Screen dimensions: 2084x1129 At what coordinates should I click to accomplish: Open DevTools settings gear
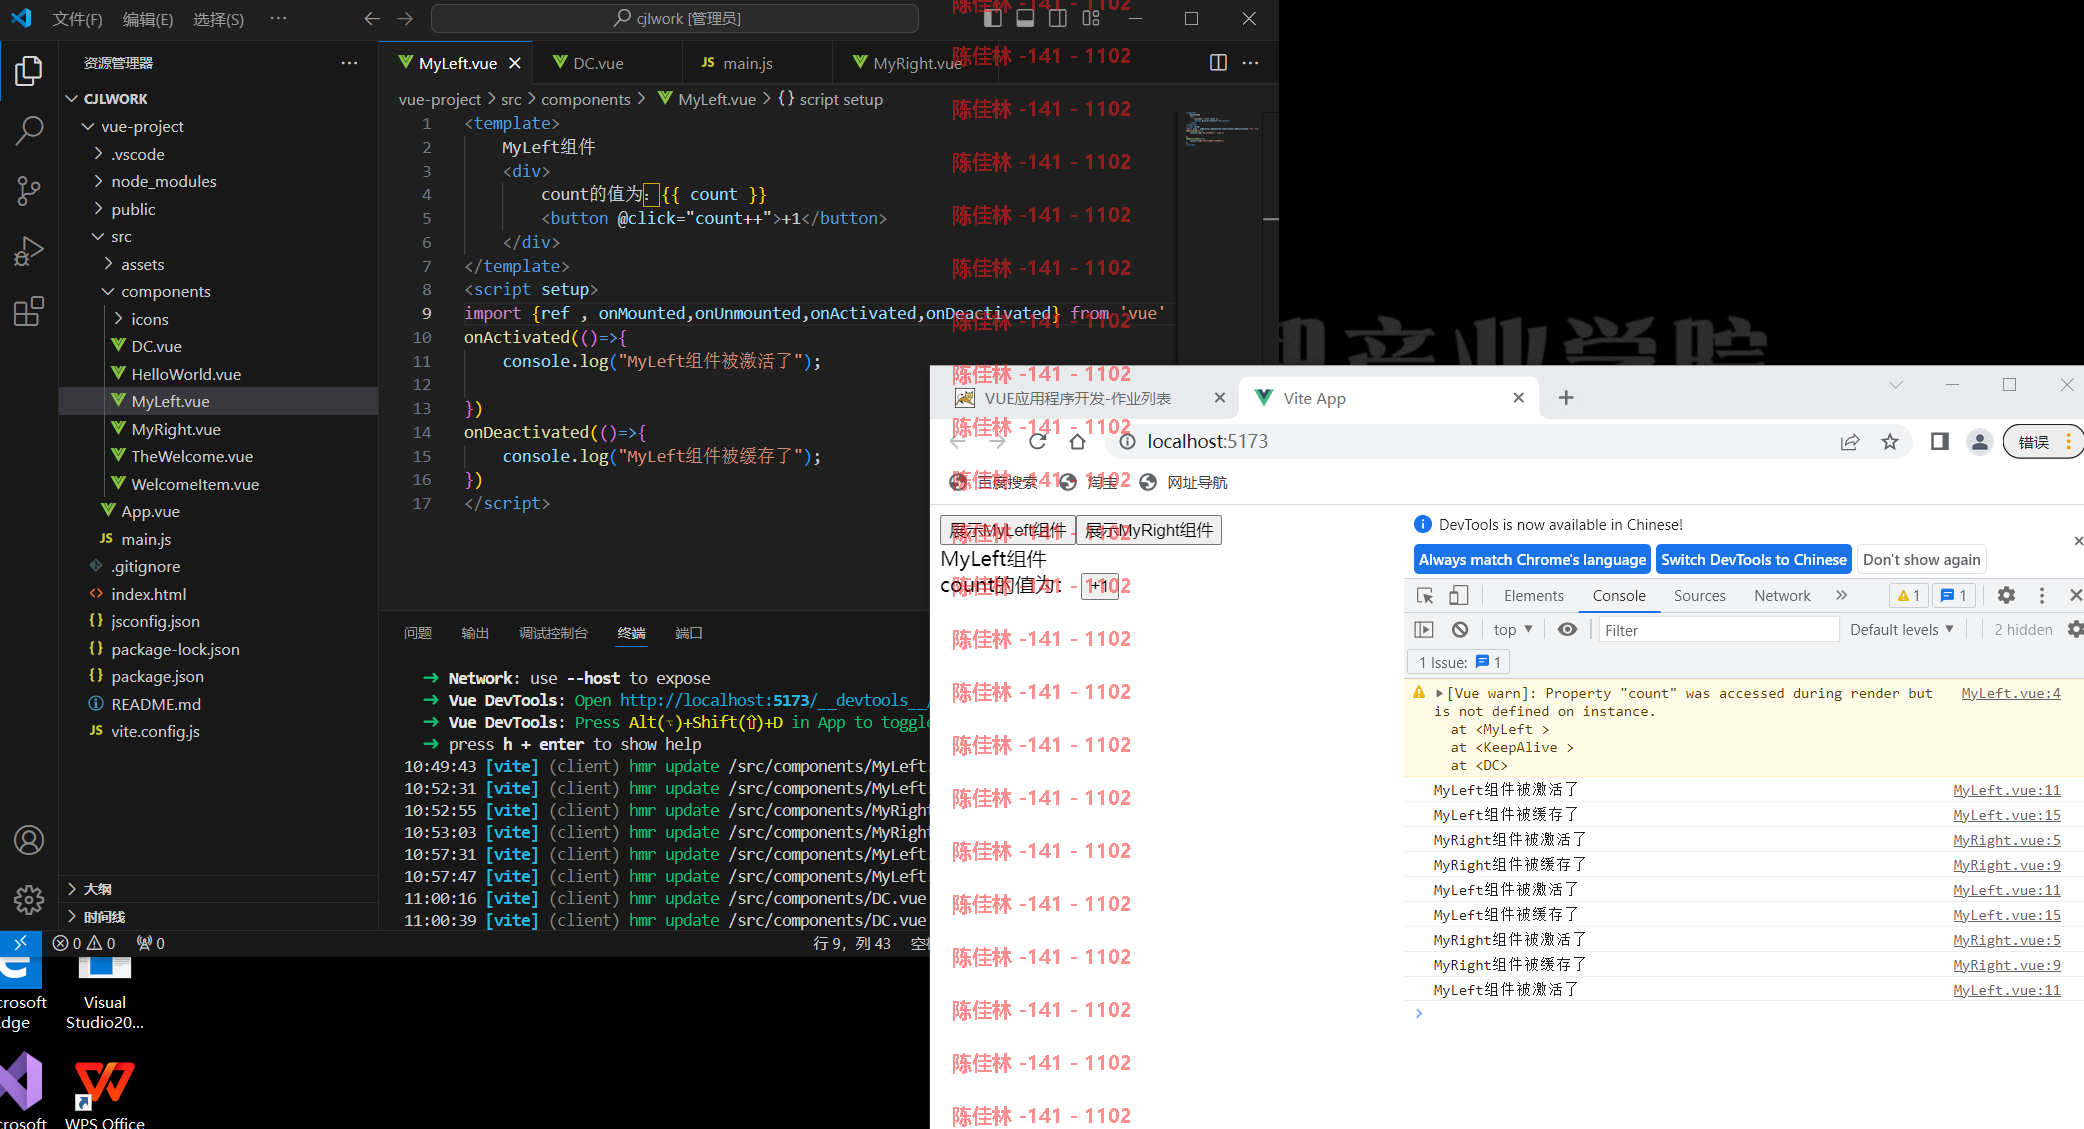(2005, 596)
